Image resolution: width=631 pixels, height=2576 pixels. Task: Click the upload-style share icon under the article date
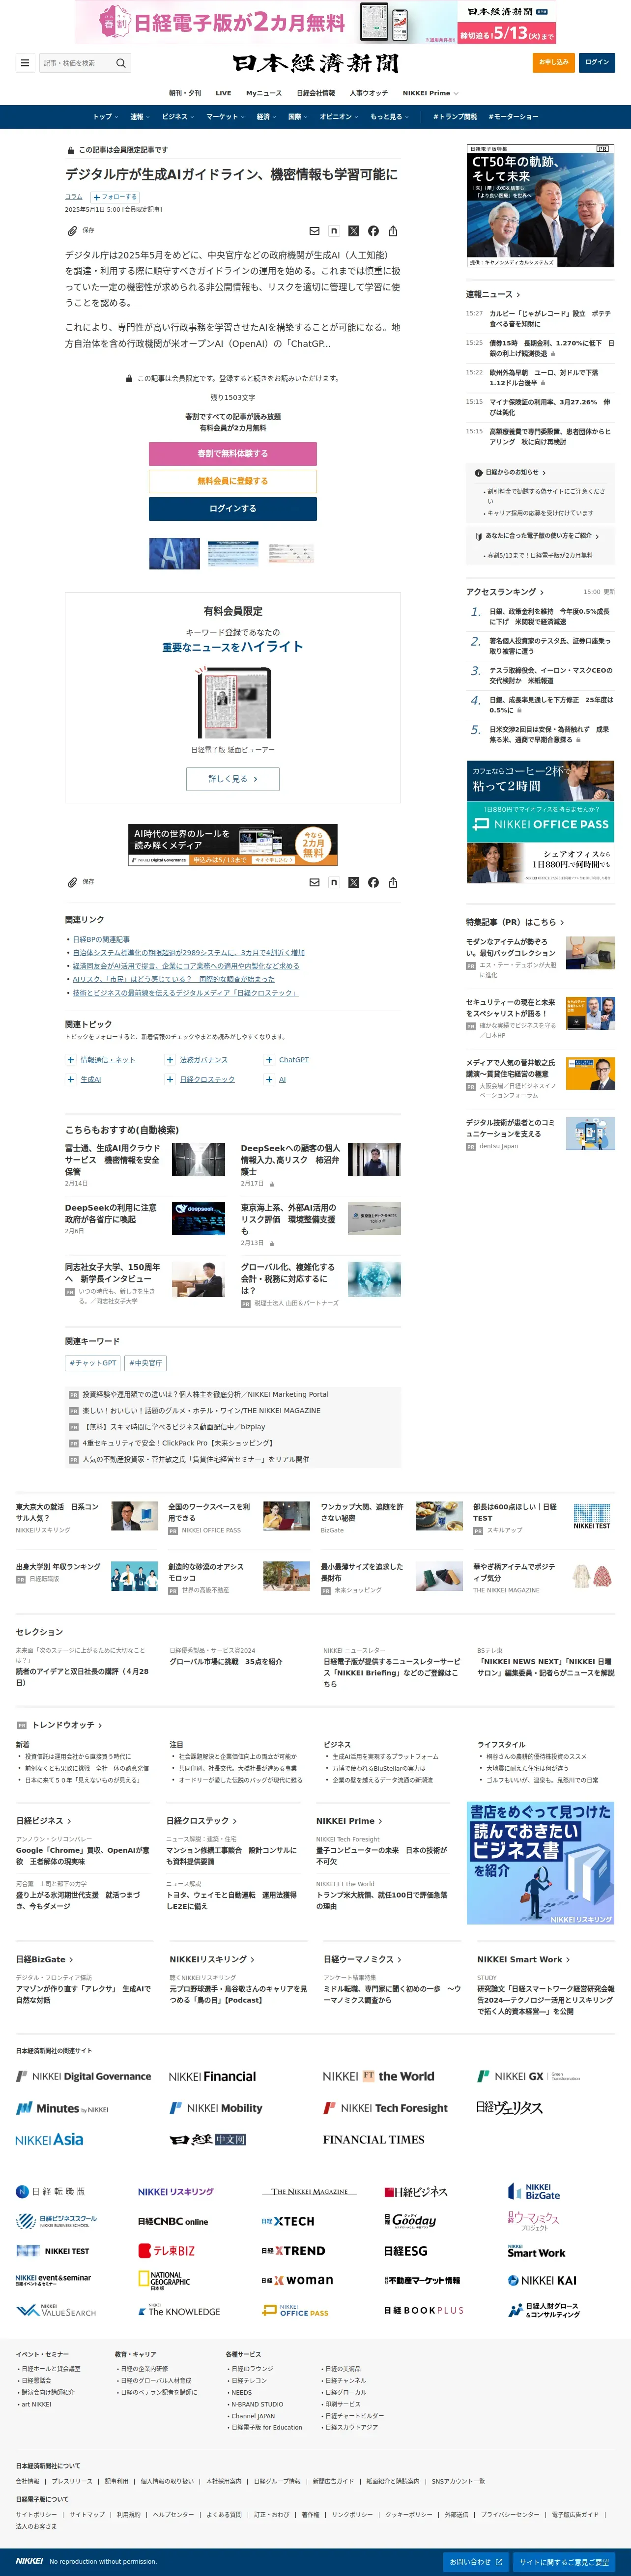click(x=393, y=231)
